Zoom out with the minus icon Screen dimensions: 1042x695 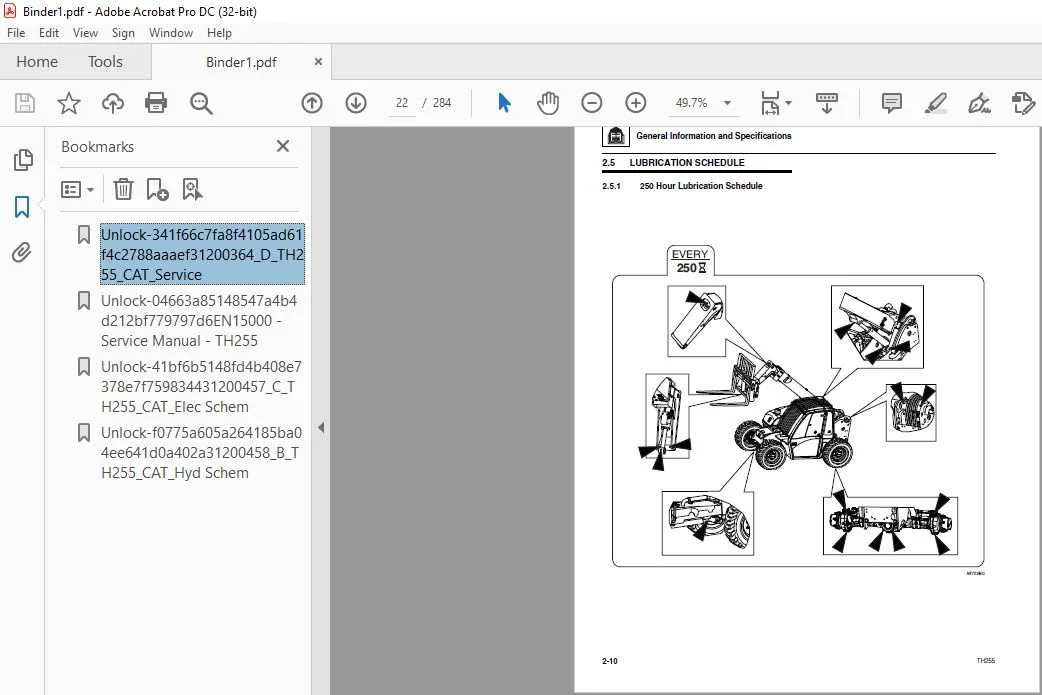pos(591,103)
